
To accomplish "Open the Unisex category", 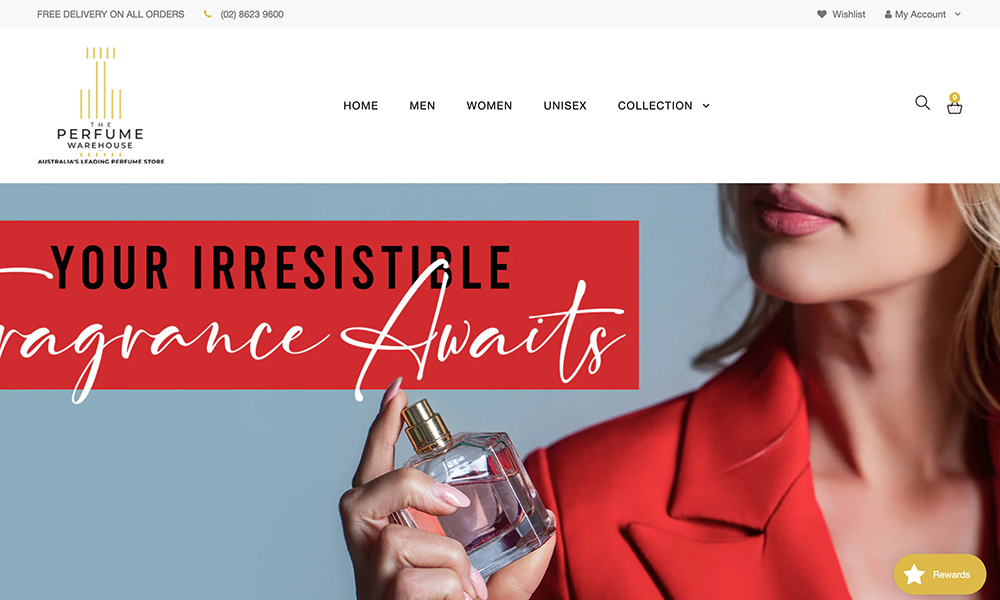I will pyautogui.click(x=565, y=106).
